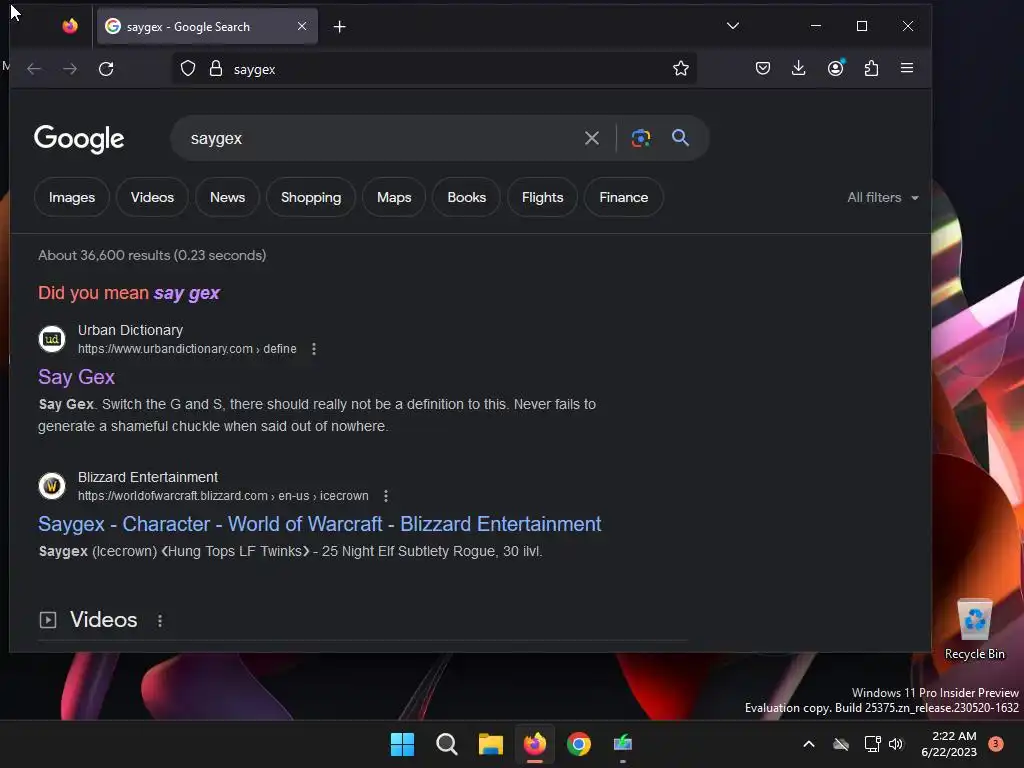Switch to the Maps filter
This screenshot has height=768, width=1024.
pos(394,197)
